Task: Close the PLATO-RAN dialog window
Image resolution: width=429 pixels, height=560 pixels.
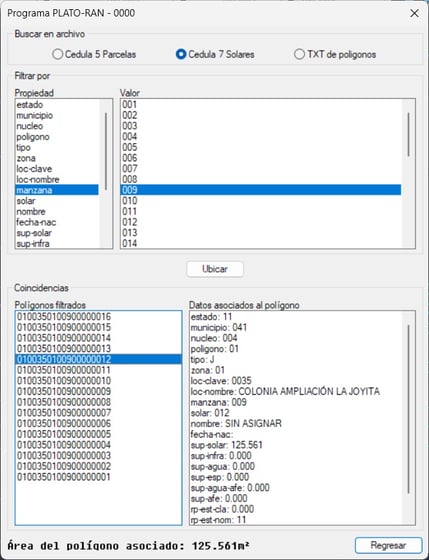Action: coord(414,13)
